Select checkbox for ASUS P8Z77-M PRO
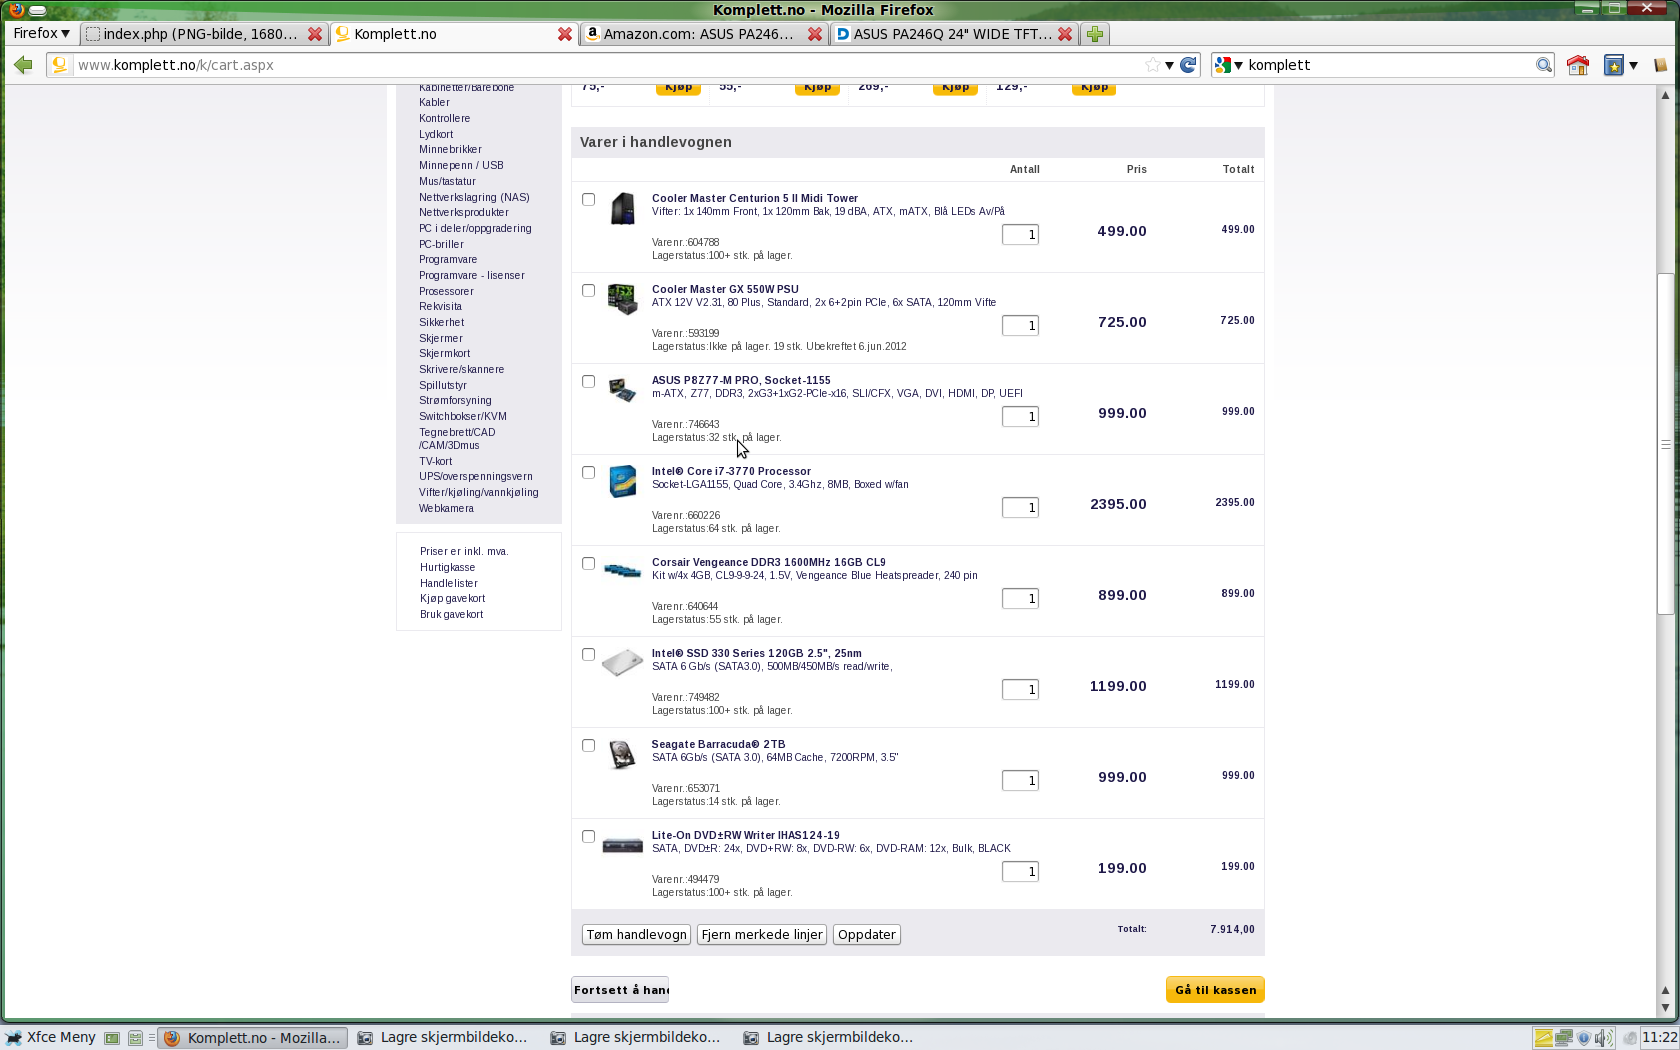The height and width of the screenshot is (1050, 1680). tap(588, 381)
